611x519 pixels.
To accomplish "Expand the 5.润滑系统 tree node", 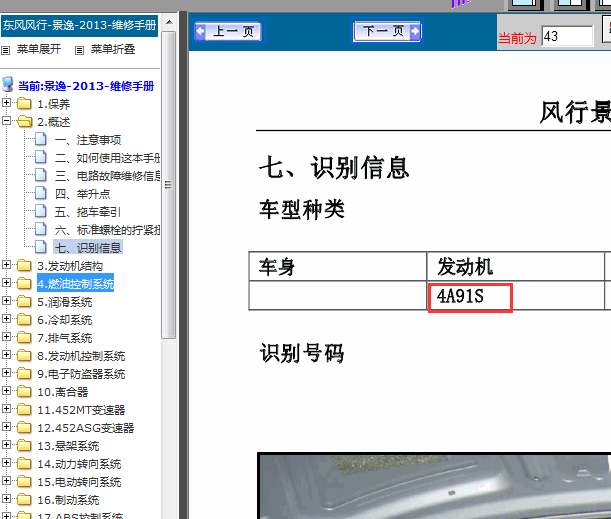I will coord(6,300).
